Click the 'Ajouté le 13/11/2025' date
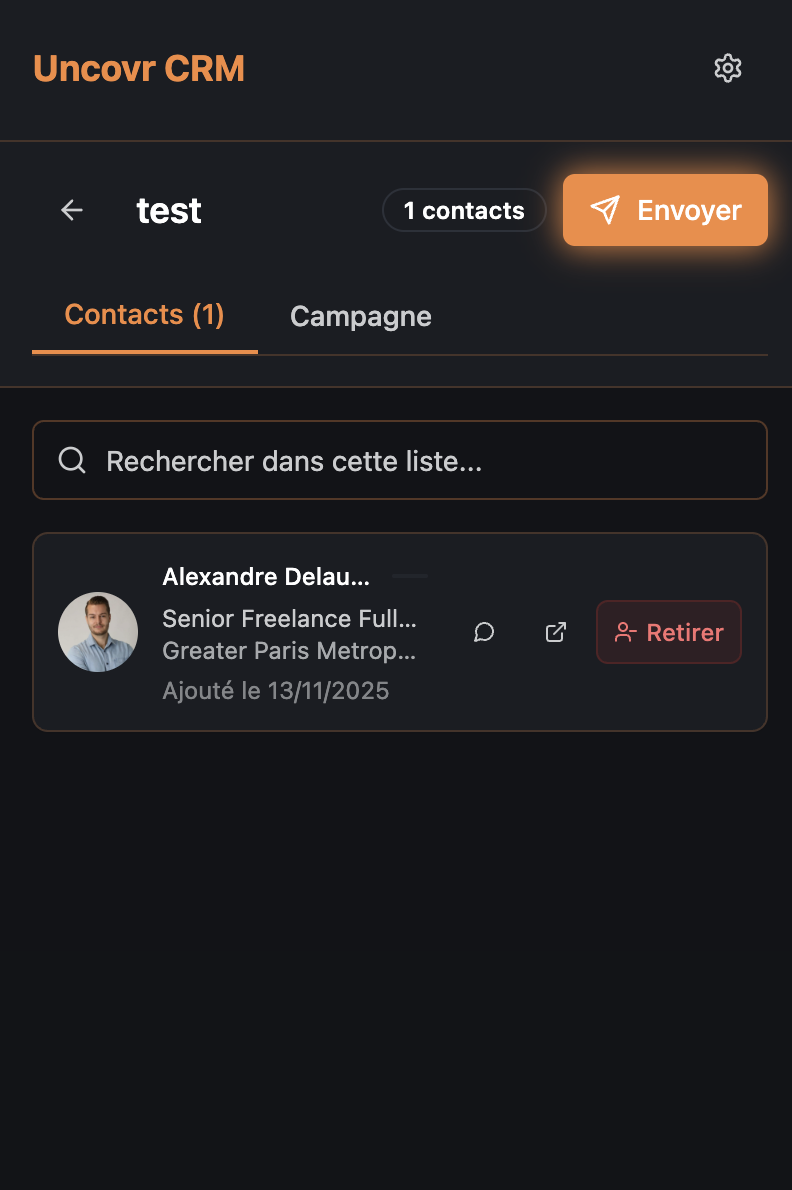792x1190 pixels. click(x=275, y=691)
